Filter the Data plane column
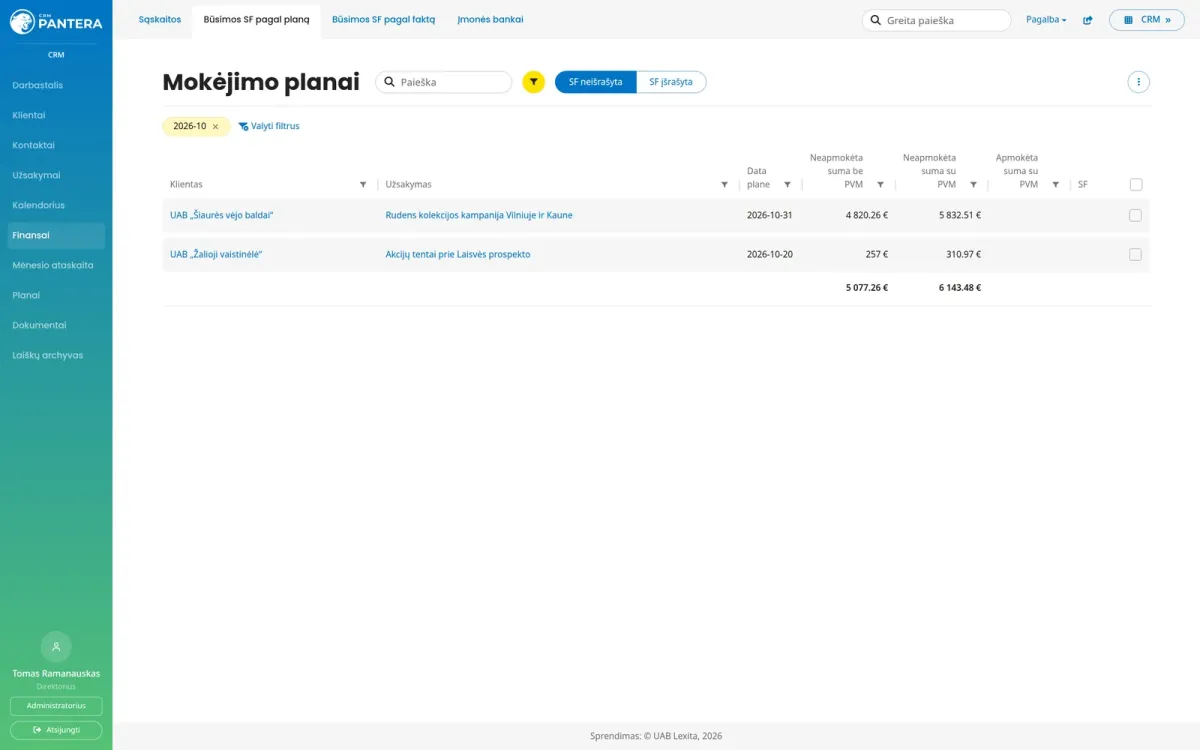 click(x=787, y=185)
